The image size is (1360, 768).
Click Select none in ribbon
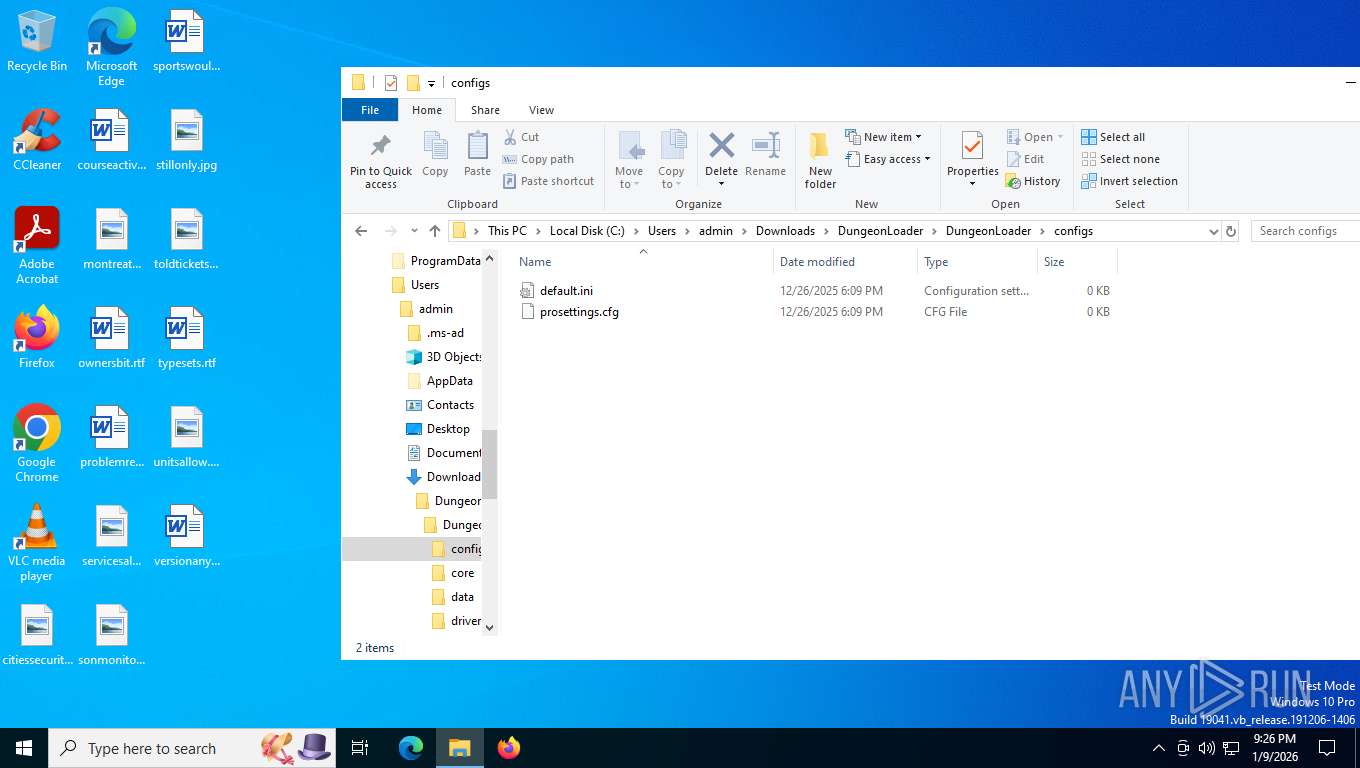point(1120,159)
